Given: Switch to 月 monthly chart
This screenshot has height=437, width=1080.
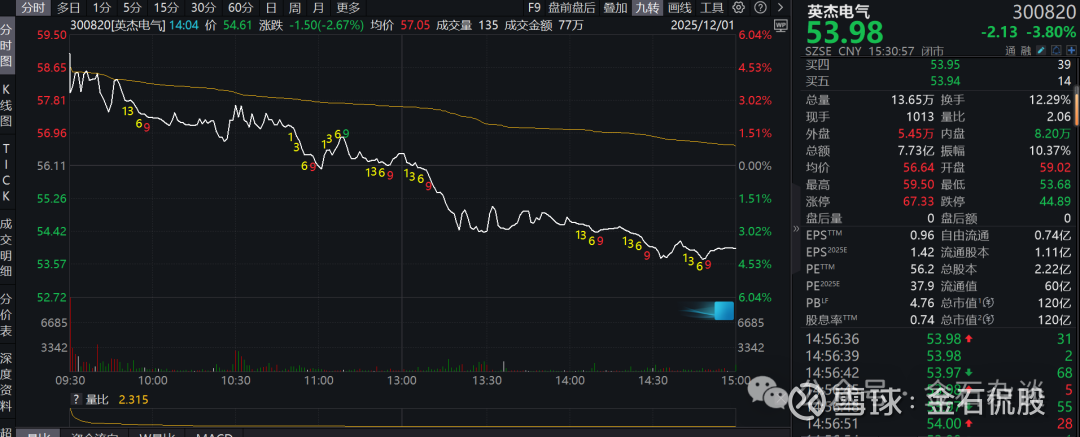Looking at the screenshot, I should click(317, 8).
